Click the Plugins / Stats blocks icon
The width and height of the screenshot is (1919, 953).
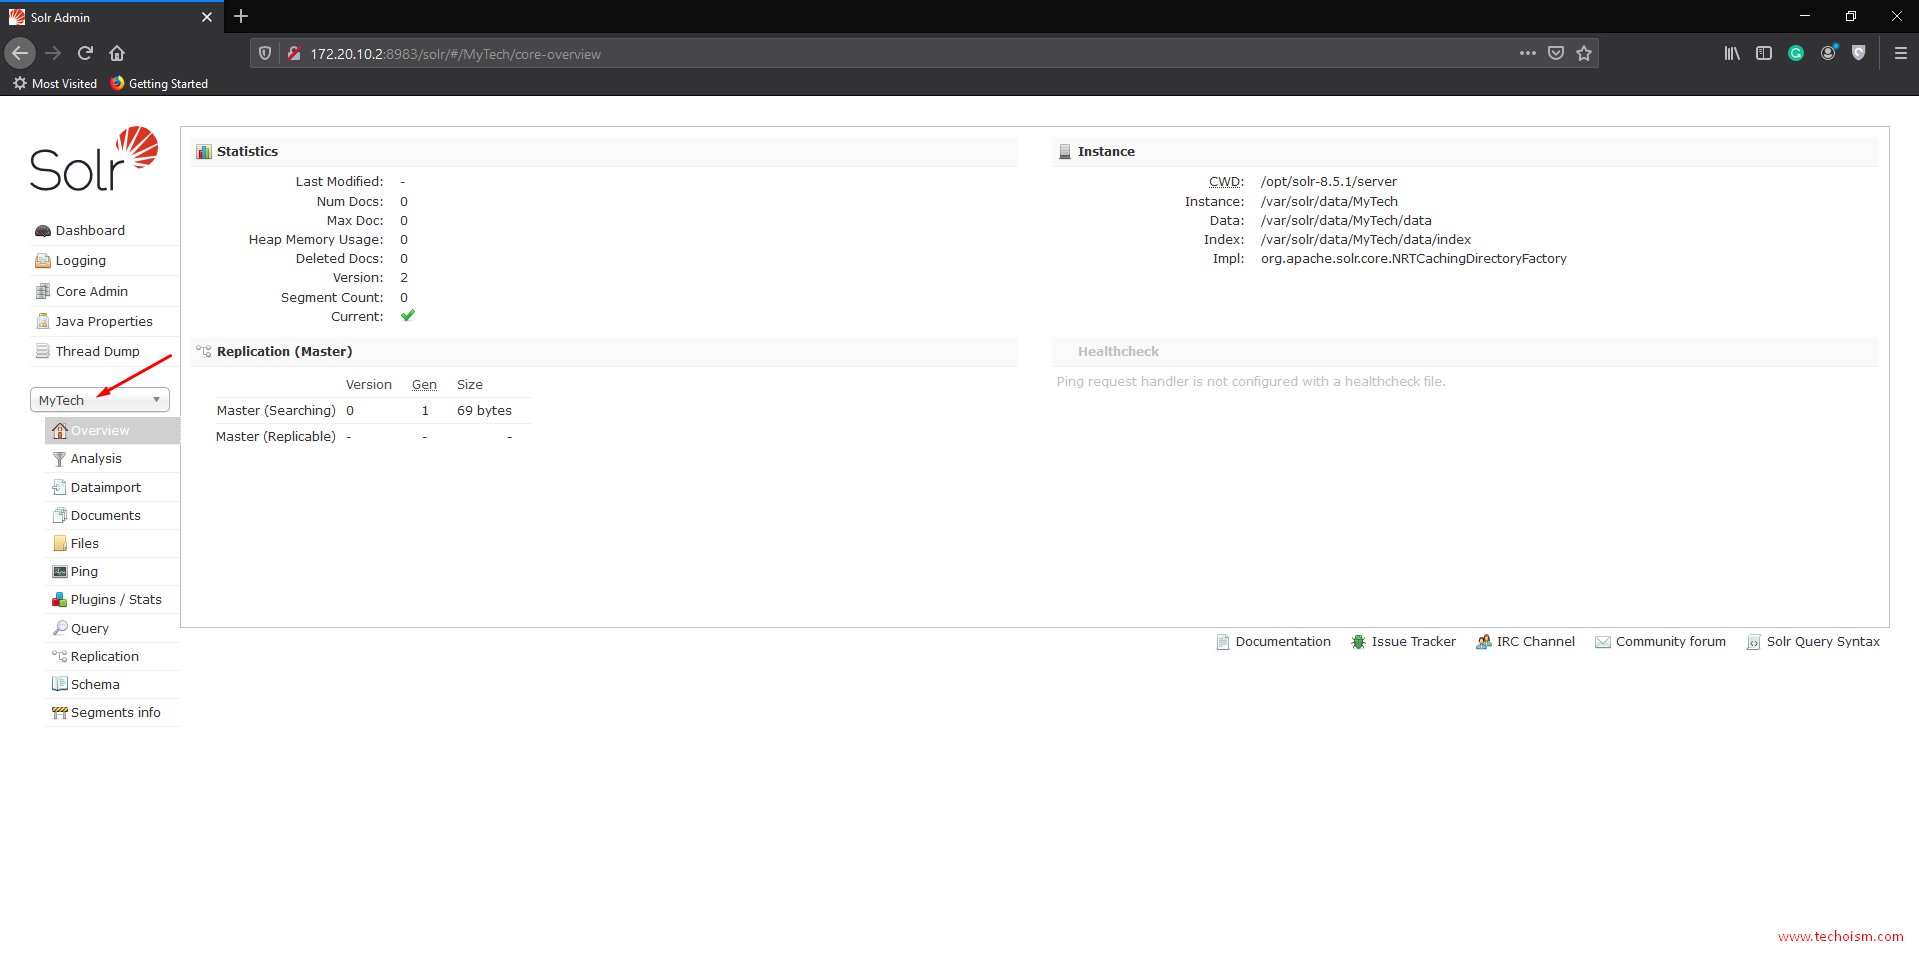click(x=60, y=600)
